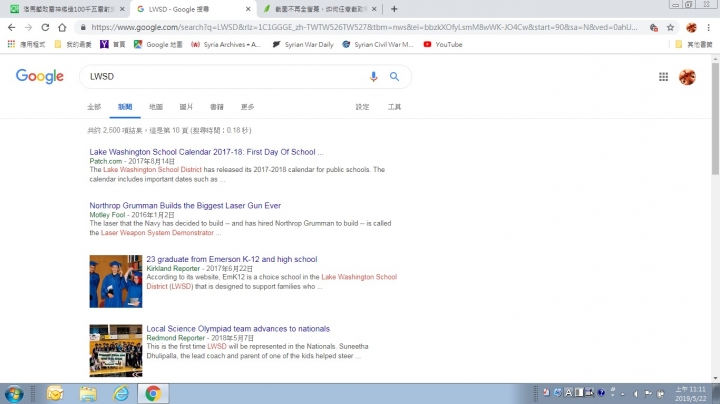Open Lake Washington School Calendar 2017-18 article

(206, 152)
